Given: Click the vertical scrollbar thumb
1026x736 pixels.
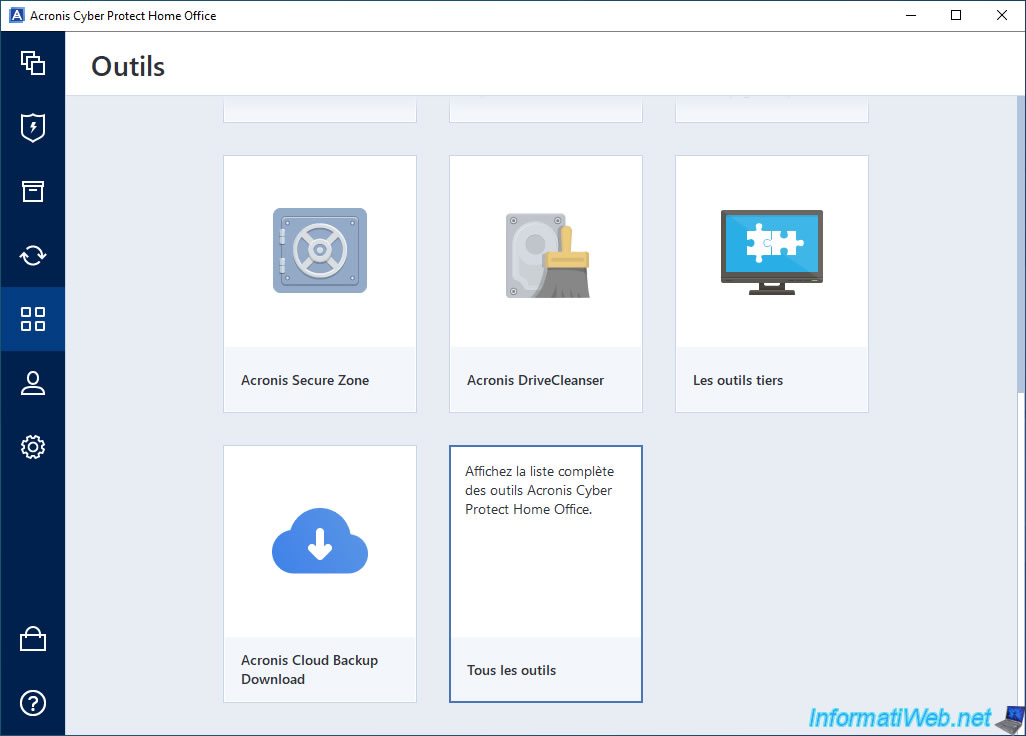Looking at the screenshot, I should (x=1021, y=245).
